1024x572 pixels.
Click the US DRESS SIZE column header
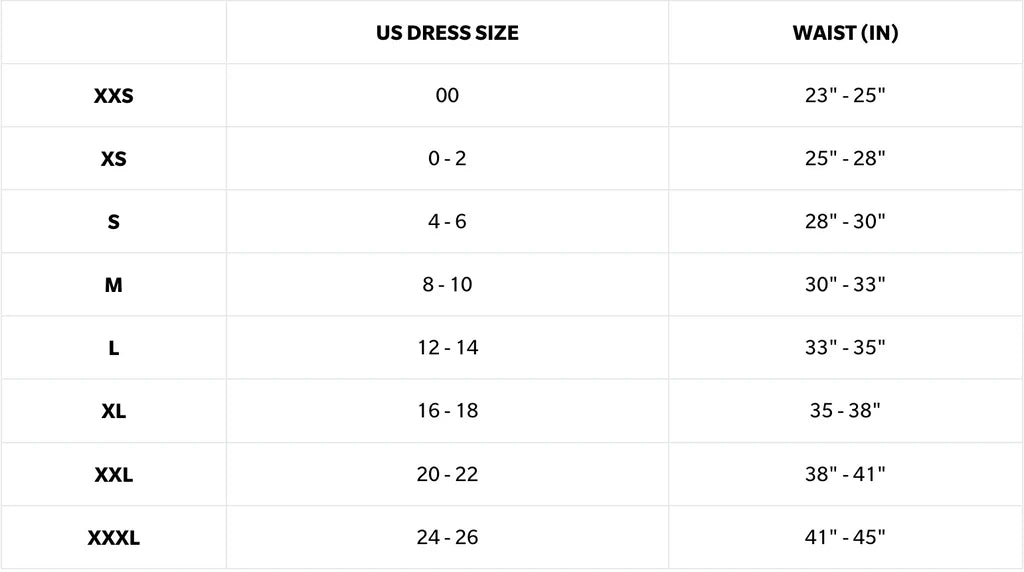click(x=447, y=33)
